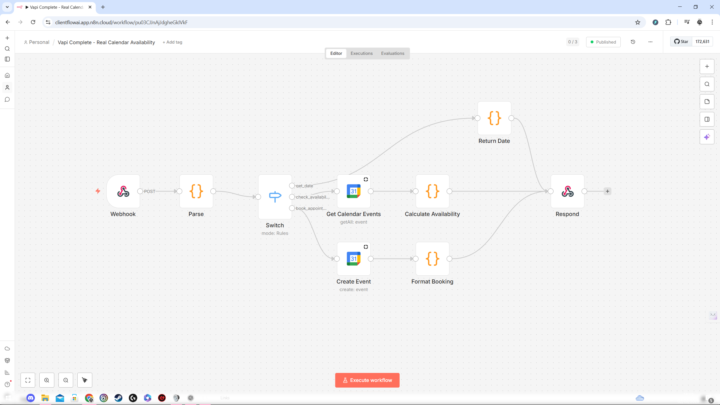Screen dimensions: 720x405
Task: Open the workflow more options menu
Action: [650, 42]
